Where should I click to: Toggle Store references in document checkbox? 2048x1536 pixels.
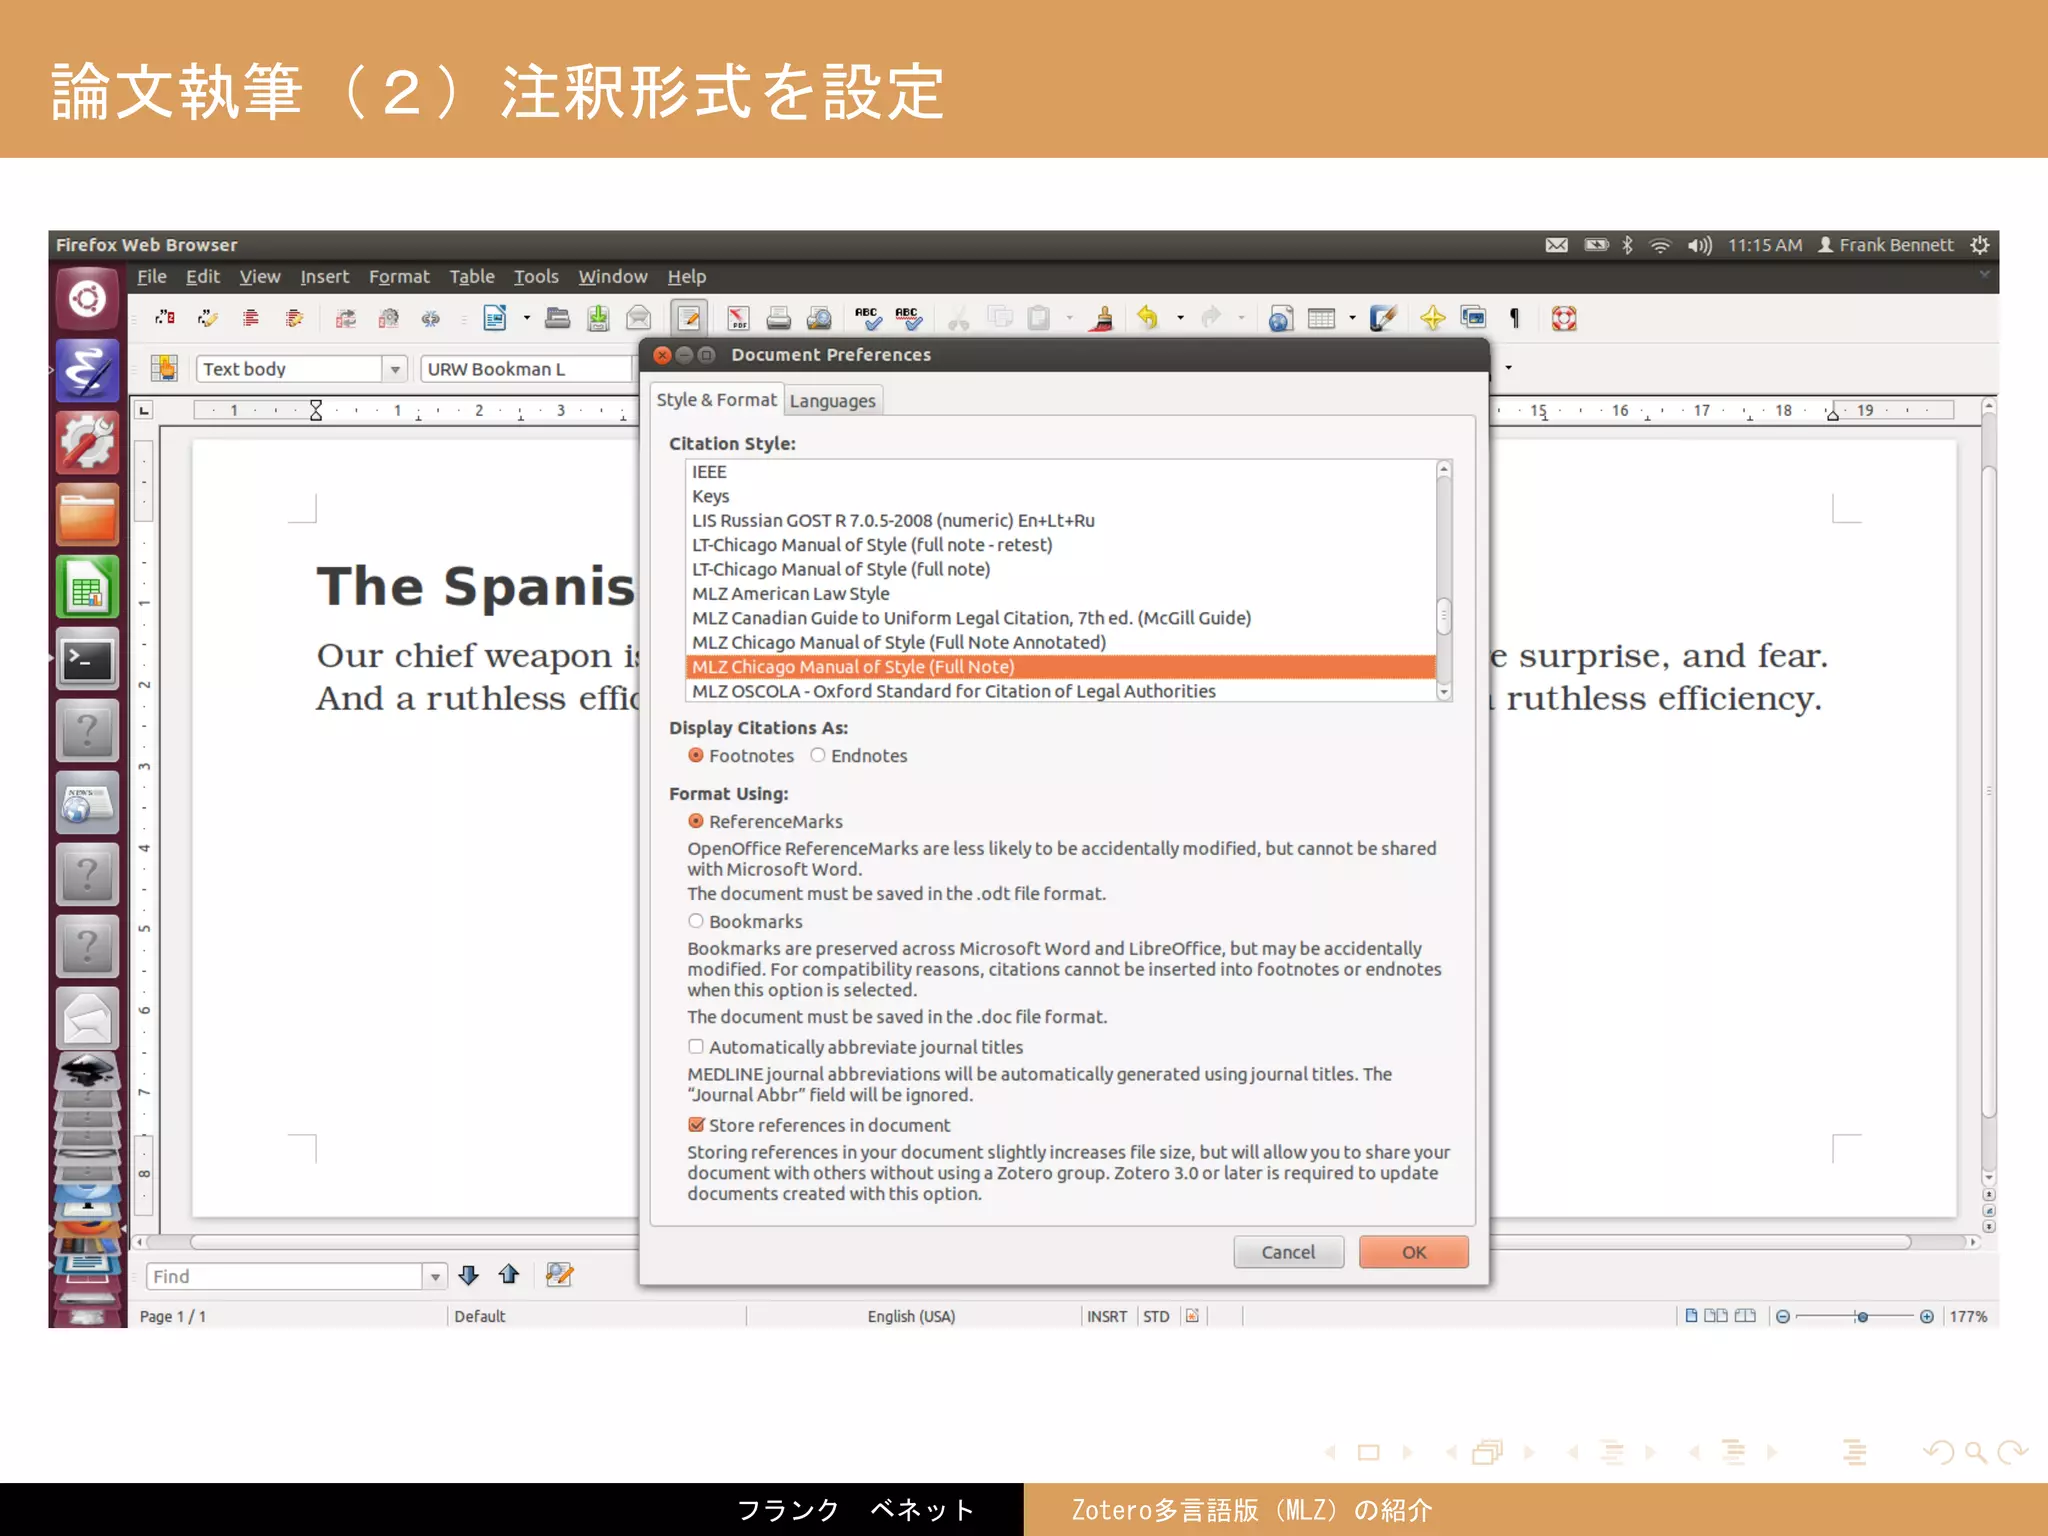[696, 1124]
